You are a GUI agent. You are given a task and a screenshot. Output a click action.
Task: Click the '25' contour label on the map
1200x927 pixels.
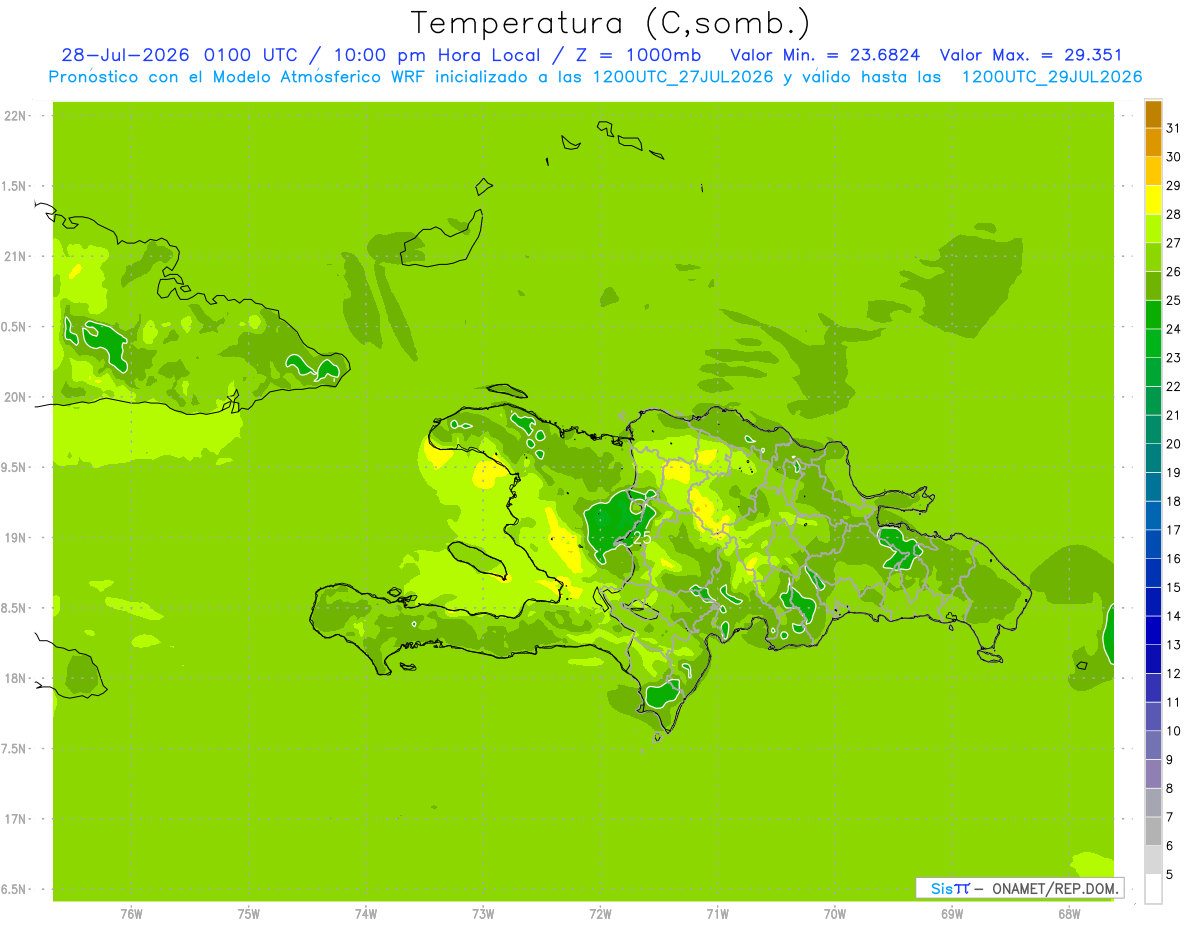point(642,538)
